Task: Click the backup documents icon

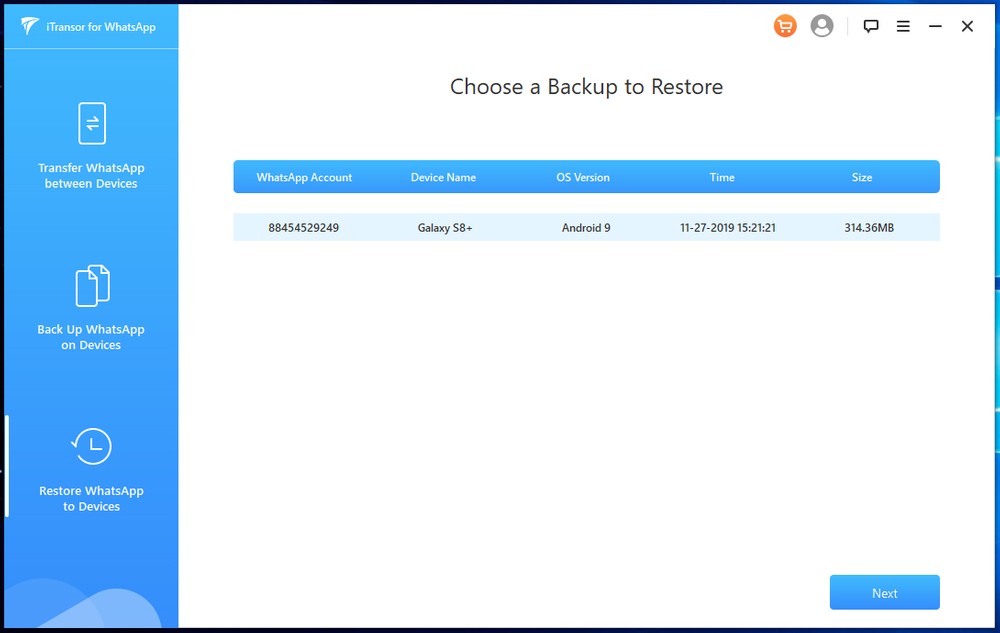Action: [x=92, y=286]
